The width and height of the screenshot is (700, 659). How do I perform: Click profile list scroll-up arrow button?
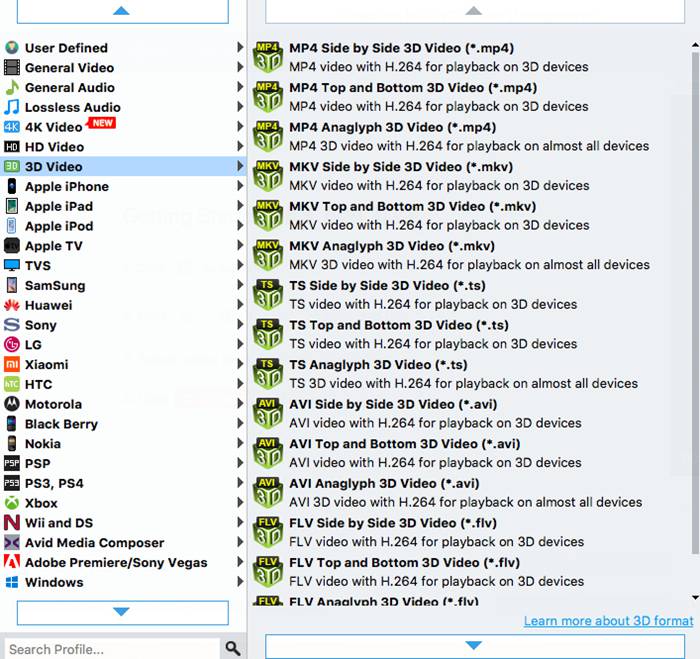pyautogui.click(x=475, y=11)
